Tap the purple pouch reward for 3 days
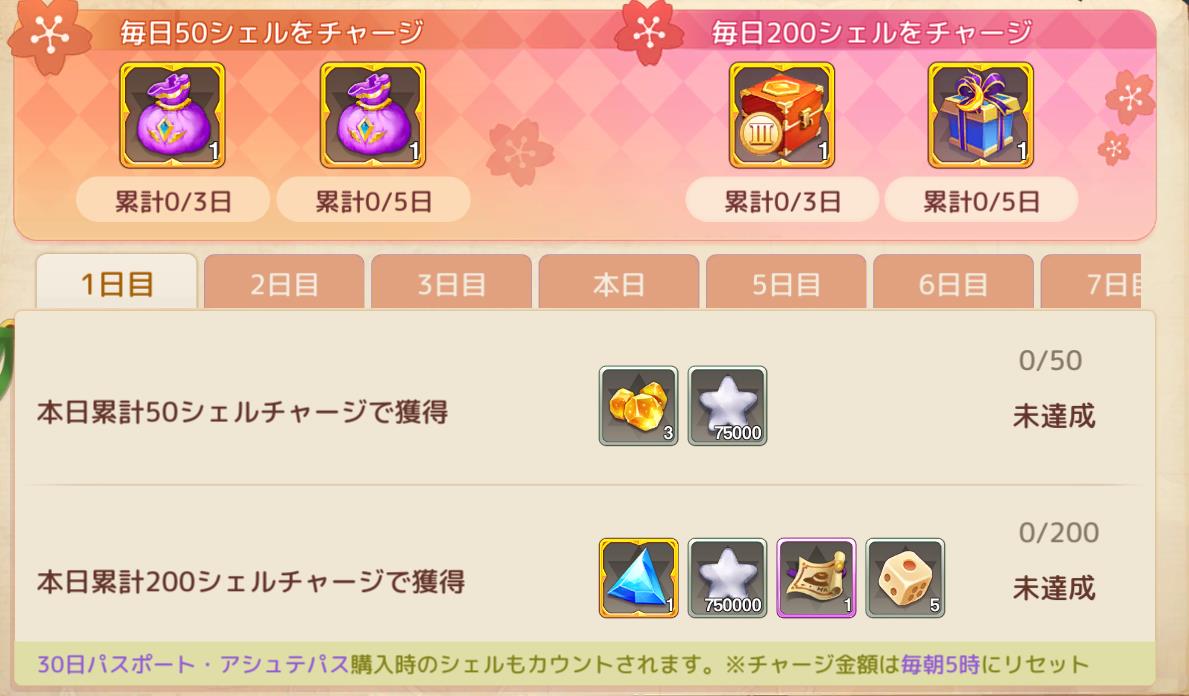The height and width of the screenshot is (696, 1189). pos(172,114)
